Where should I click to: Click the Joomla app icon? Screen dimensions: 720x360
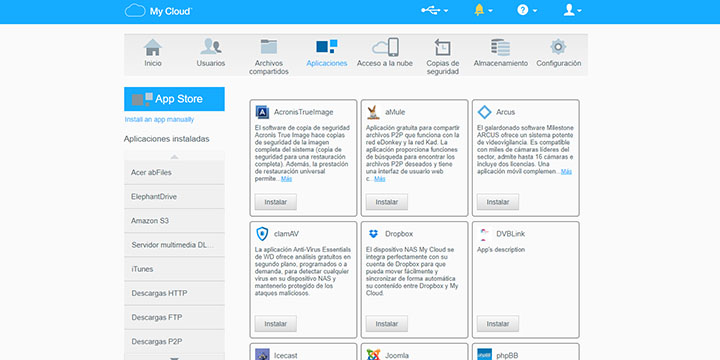(x=373, y=354)
